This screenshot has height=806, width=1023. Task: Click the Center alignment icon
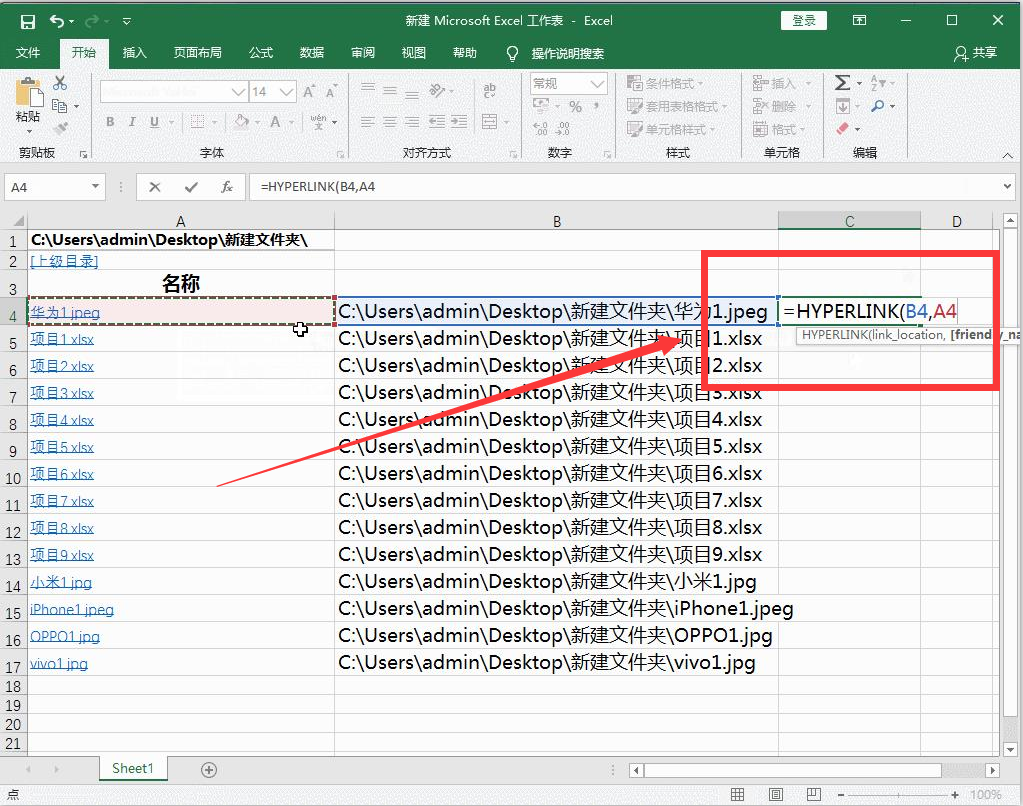390,122
